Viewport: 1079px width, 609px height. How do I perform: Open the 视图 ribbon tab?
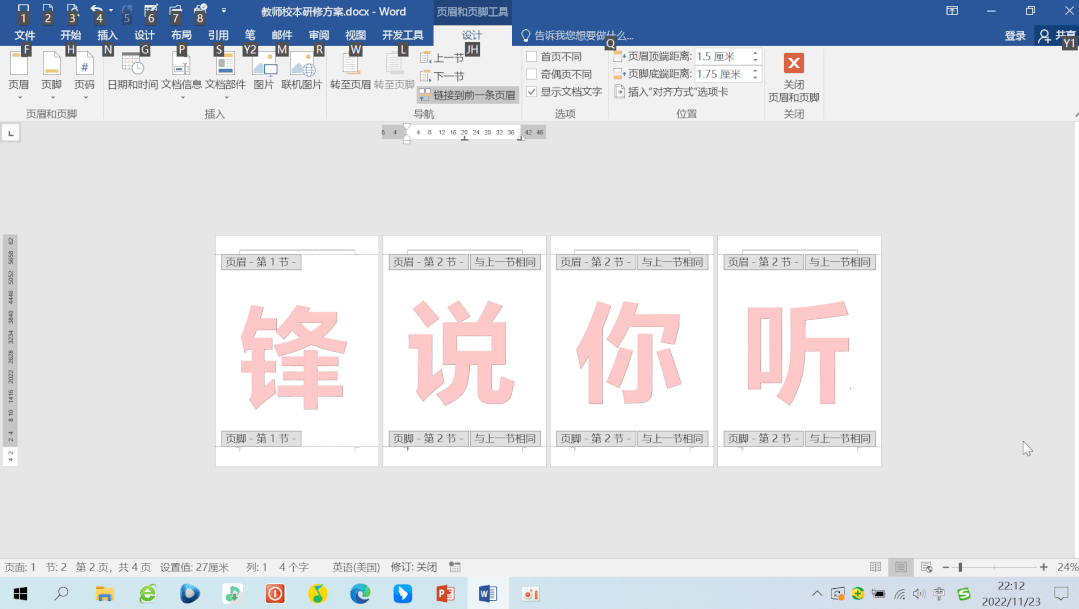[356, 33]
